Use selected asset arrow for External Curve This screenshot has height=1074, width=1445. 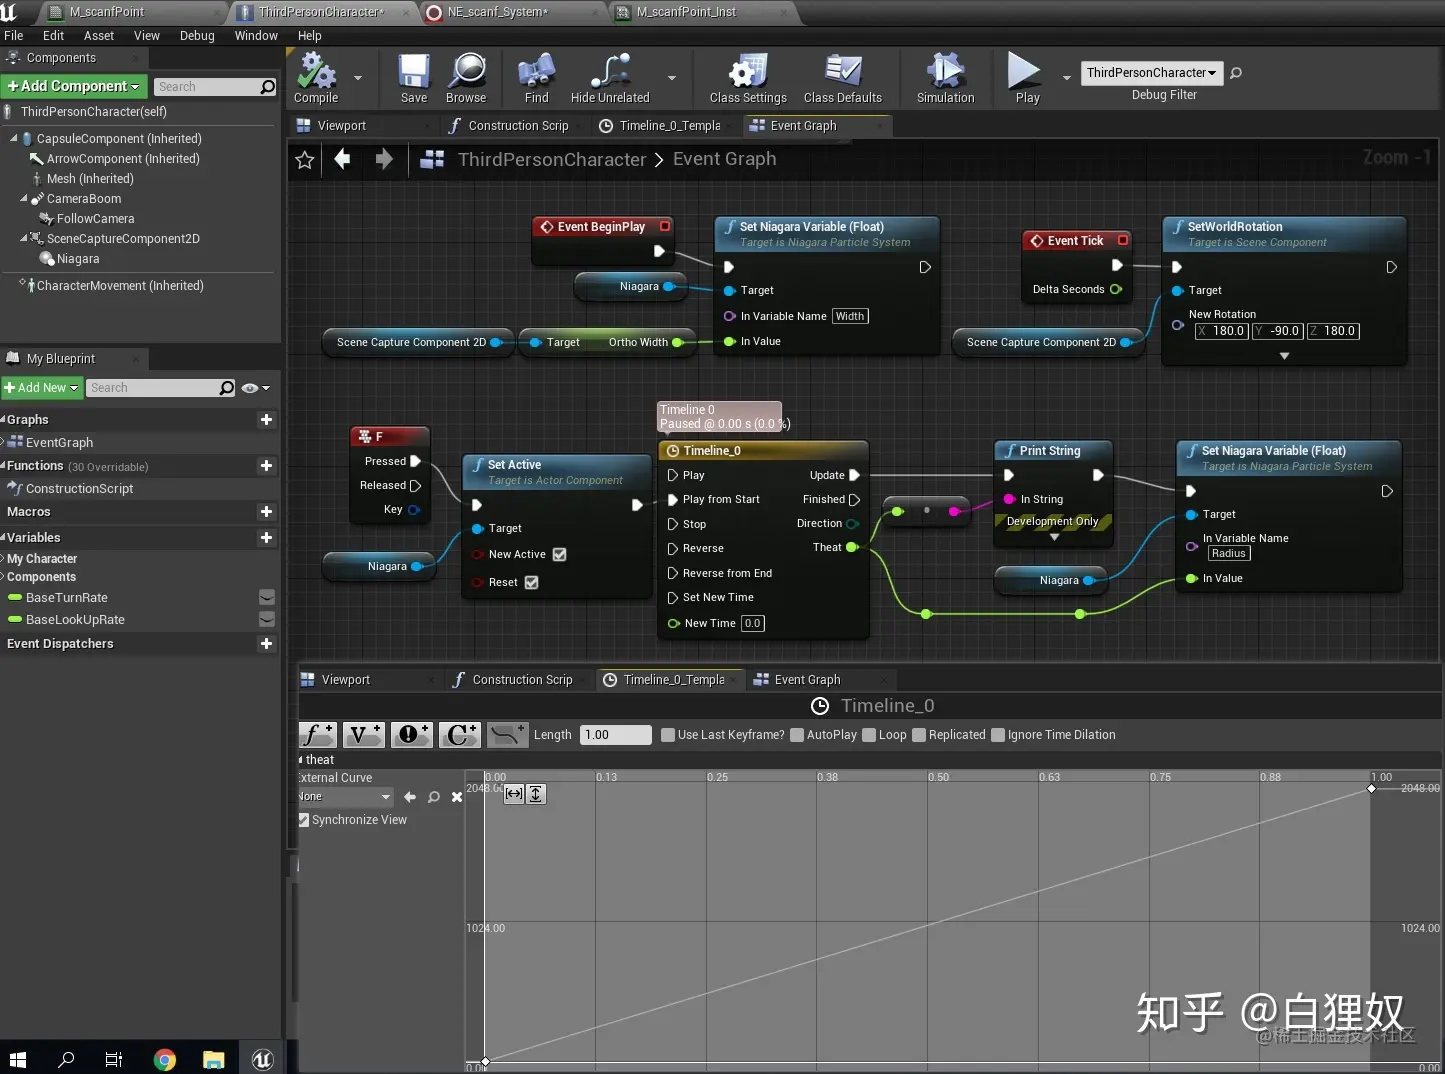410,797
